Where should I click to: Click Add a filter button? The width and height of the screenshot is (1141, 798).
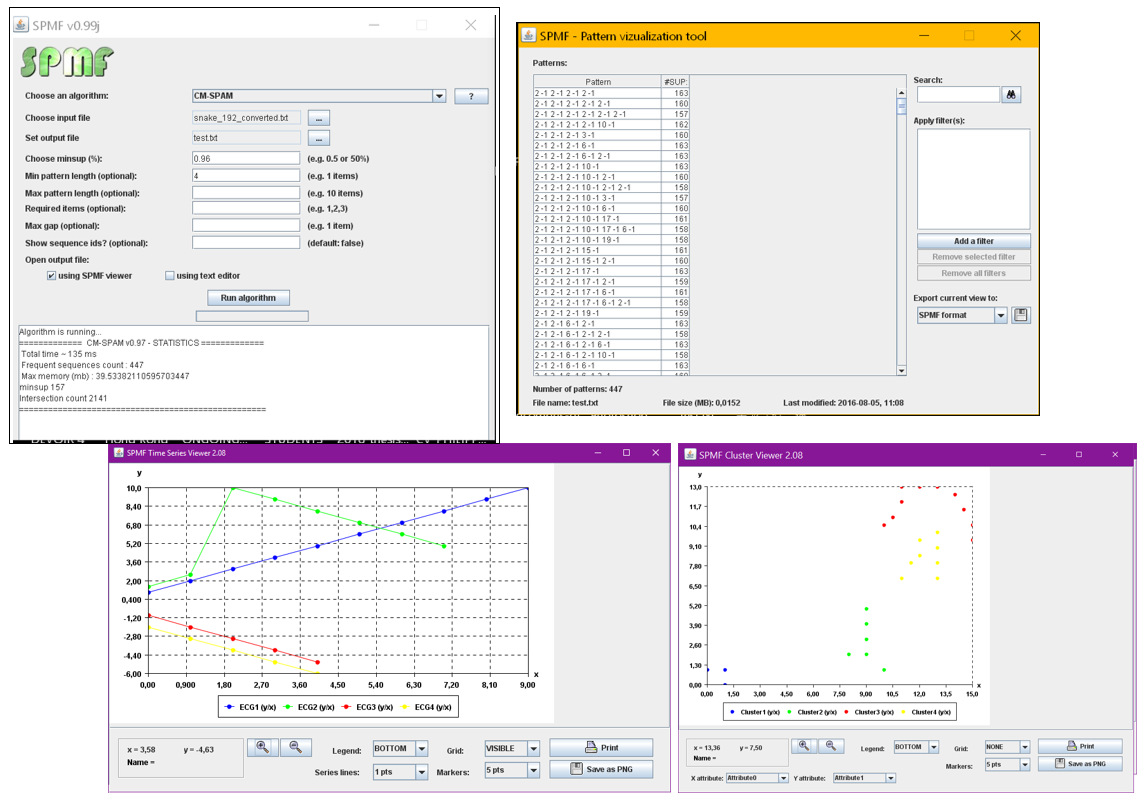coord(974,241)
